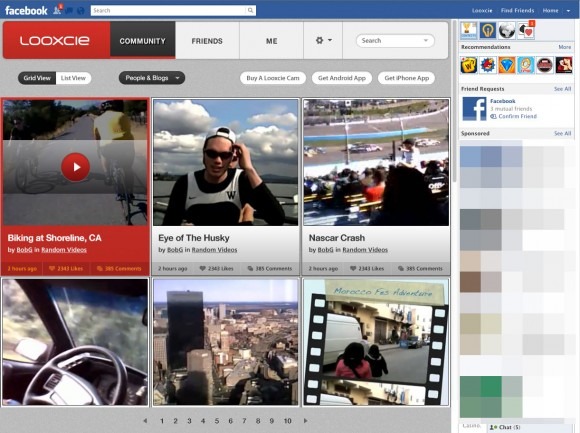Click Buy A Looxcie Cam button
Screen dimensions: 580x433
pos(273,78)
